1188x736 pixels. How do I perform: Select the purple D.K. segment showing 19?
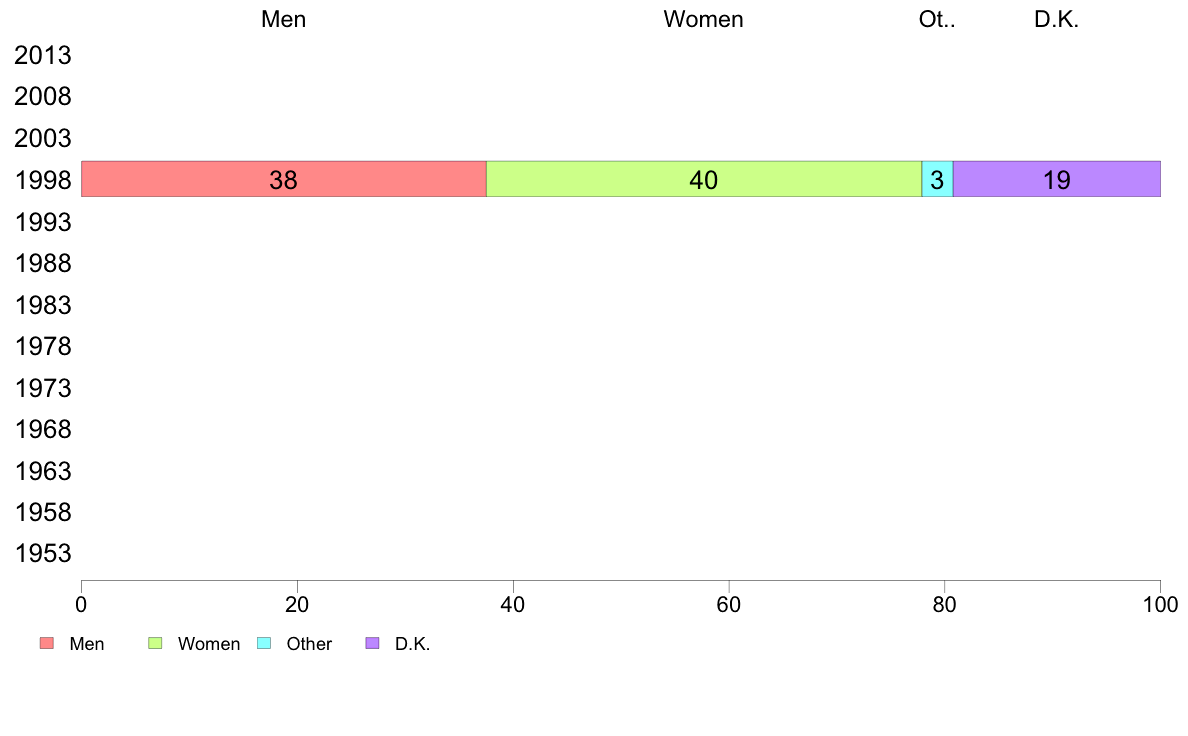[x=1057, y=179]
